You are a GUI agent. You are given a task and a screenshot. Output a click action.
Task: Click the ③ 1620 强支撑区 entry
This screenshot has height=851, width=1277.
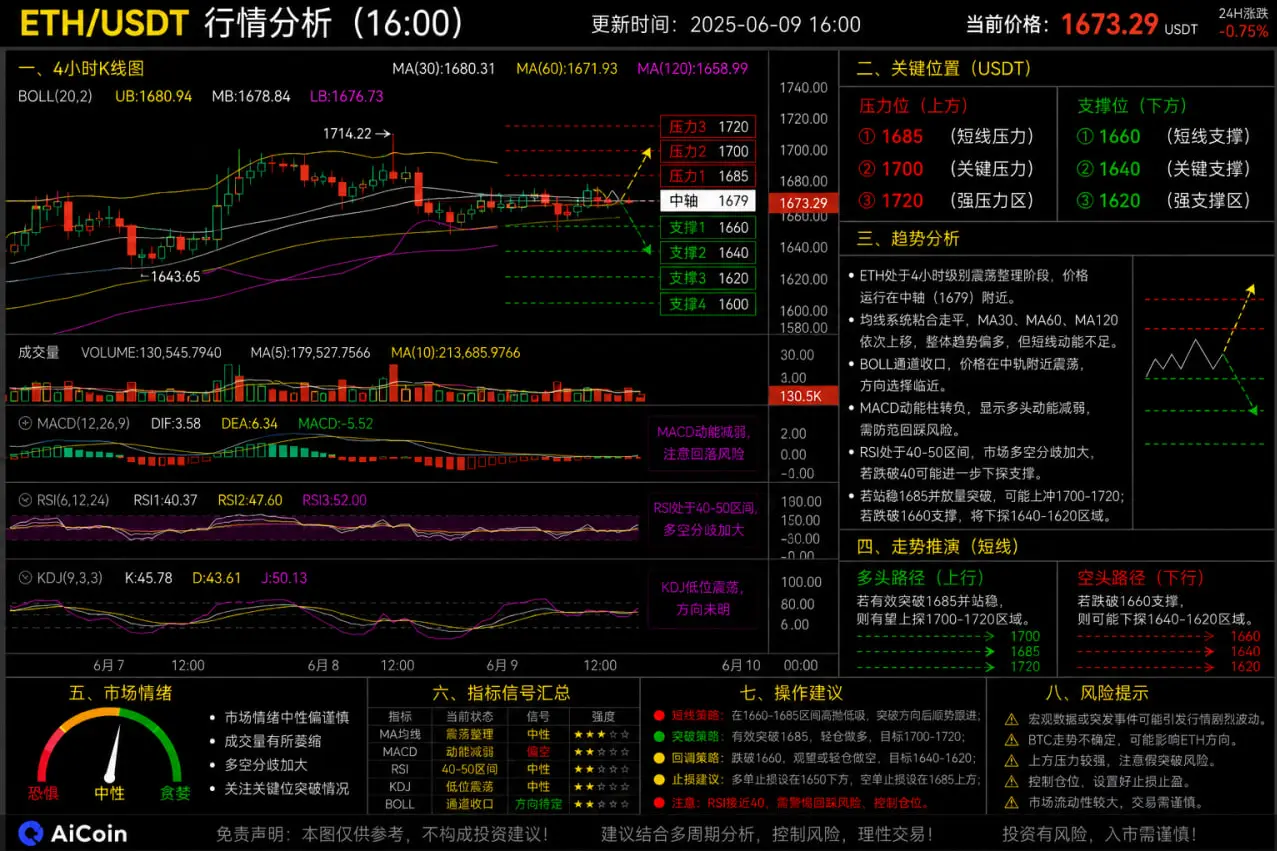coord(1164,201)
